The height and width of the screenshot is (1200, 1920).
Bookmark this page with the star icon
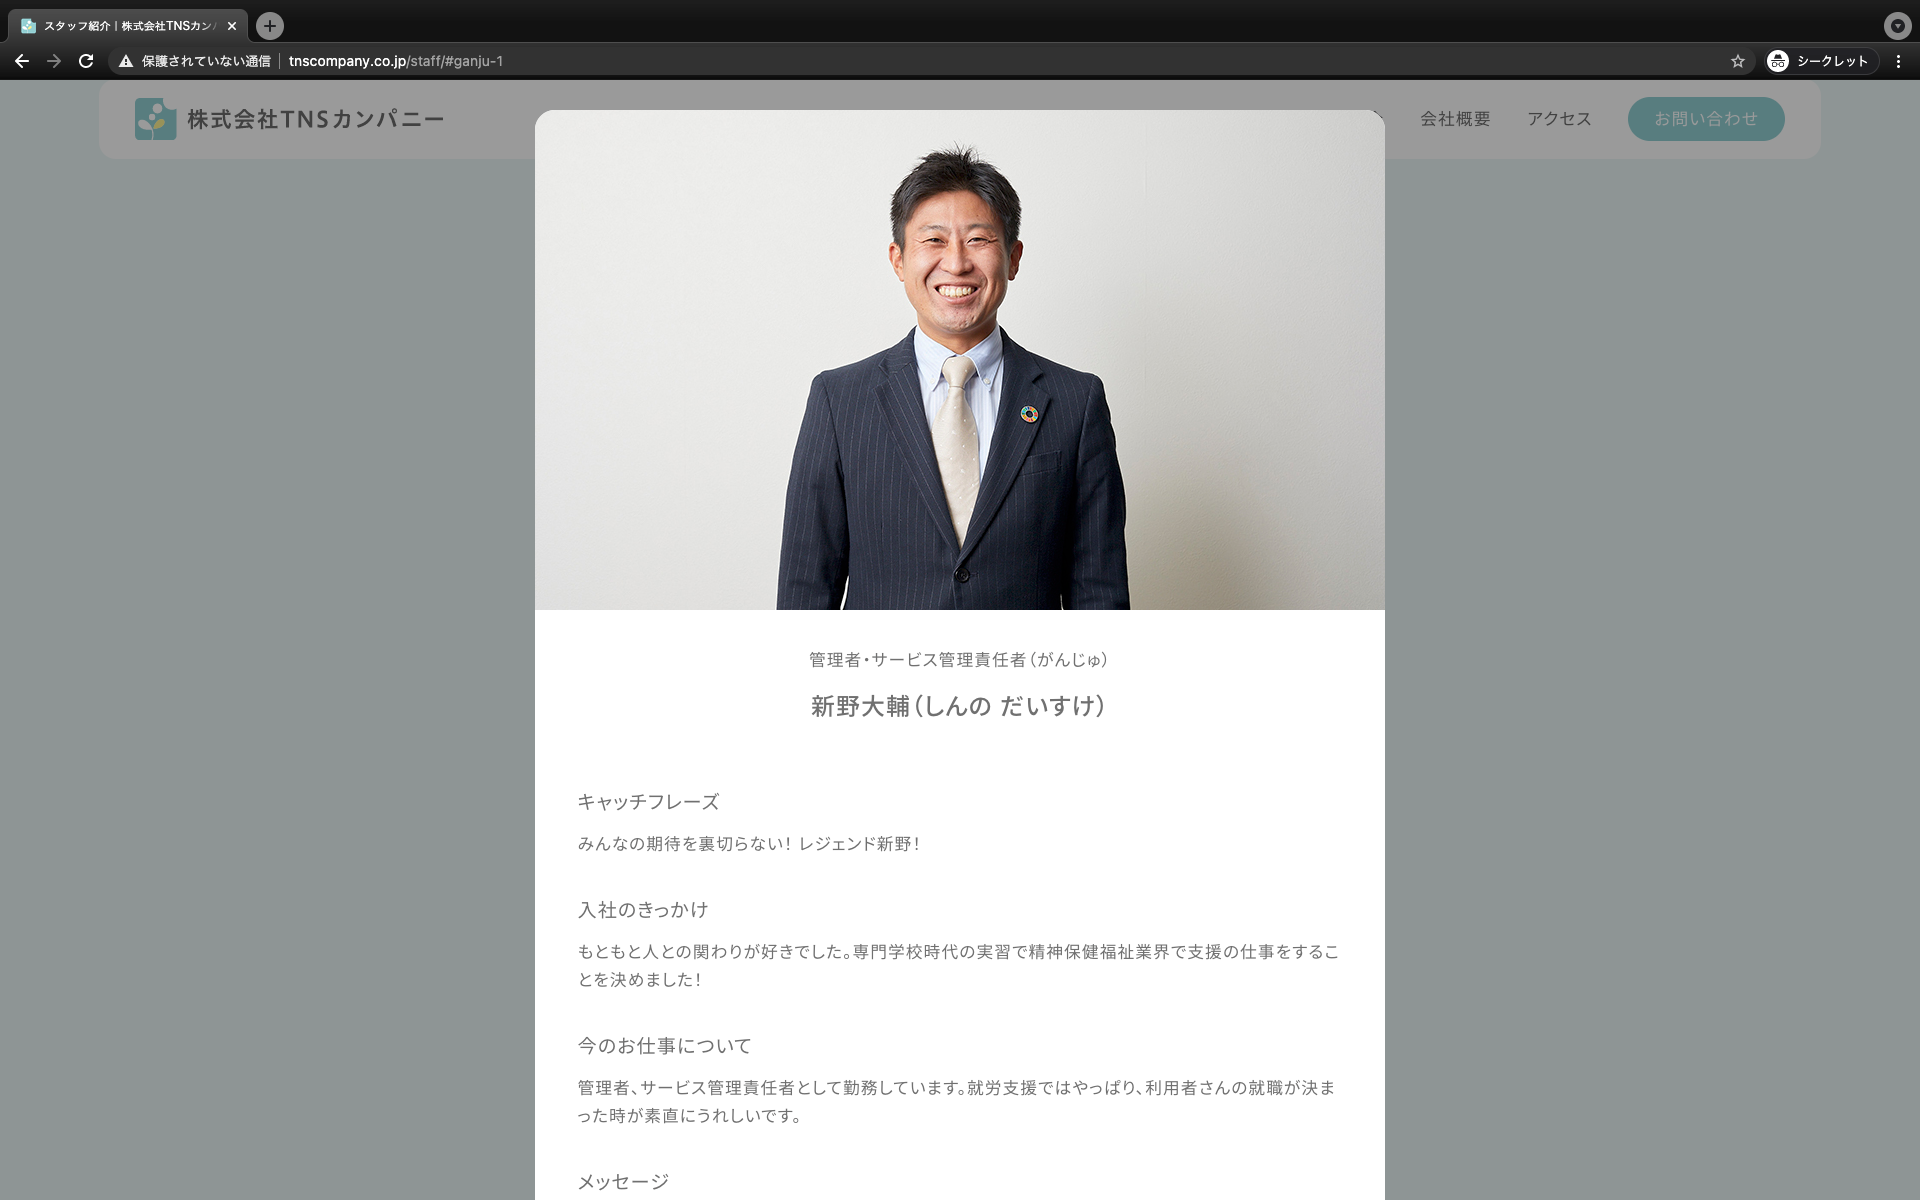coord(1738,61)
